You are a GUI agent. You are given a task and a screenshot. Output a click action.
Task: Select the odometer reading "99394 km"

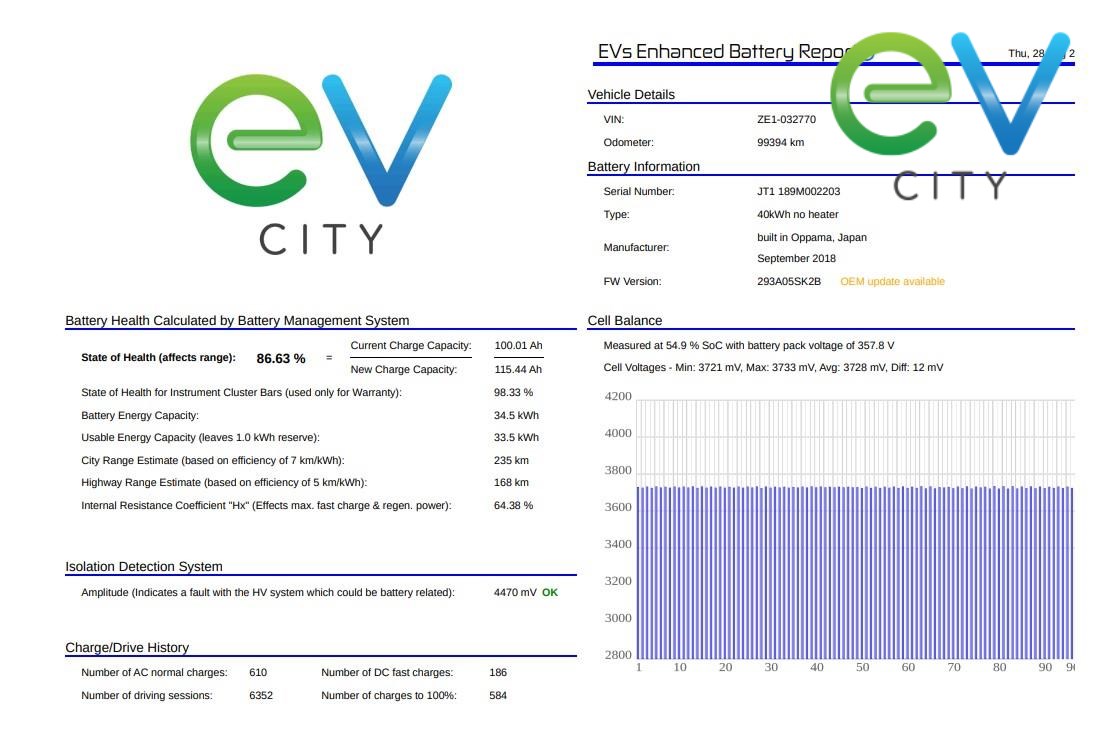point(781,142)
